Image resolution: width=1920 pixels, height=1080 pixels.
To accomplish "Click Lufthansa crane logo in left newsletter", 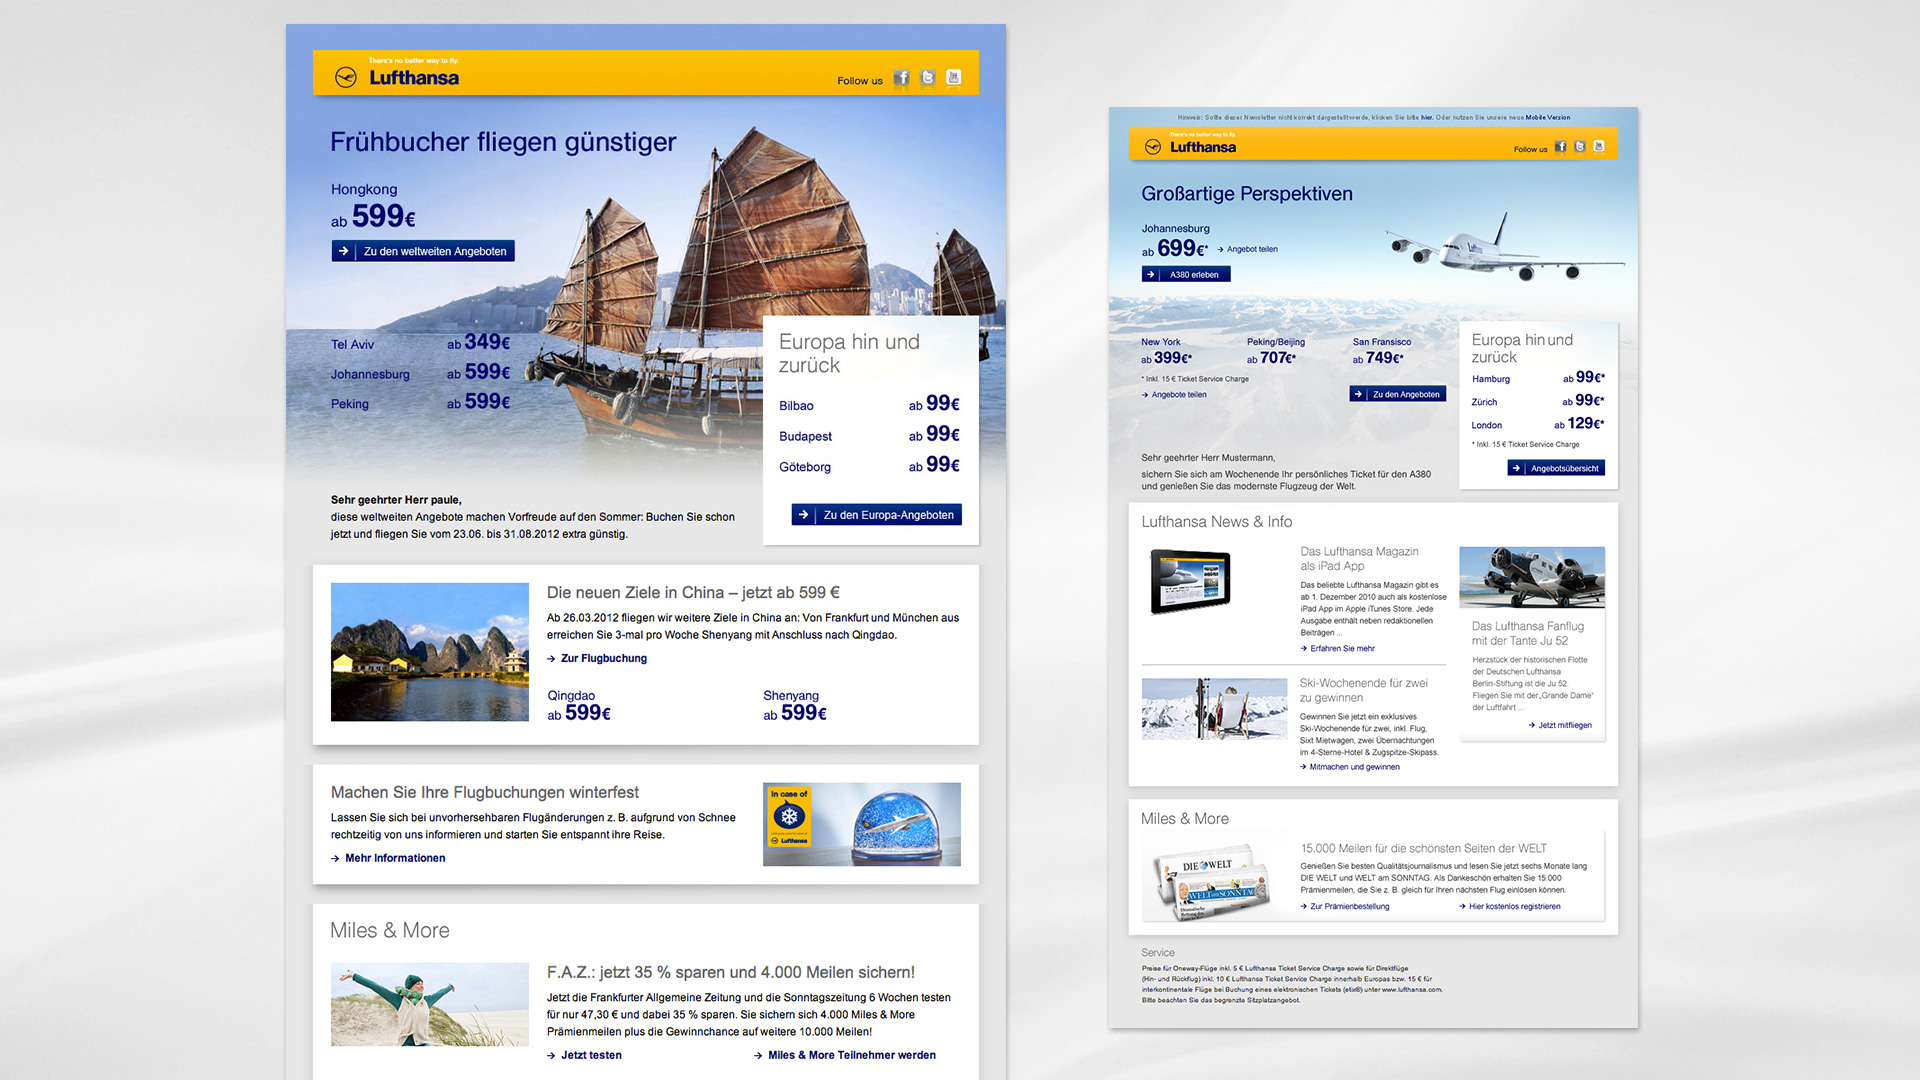I will tap(346, 77).
